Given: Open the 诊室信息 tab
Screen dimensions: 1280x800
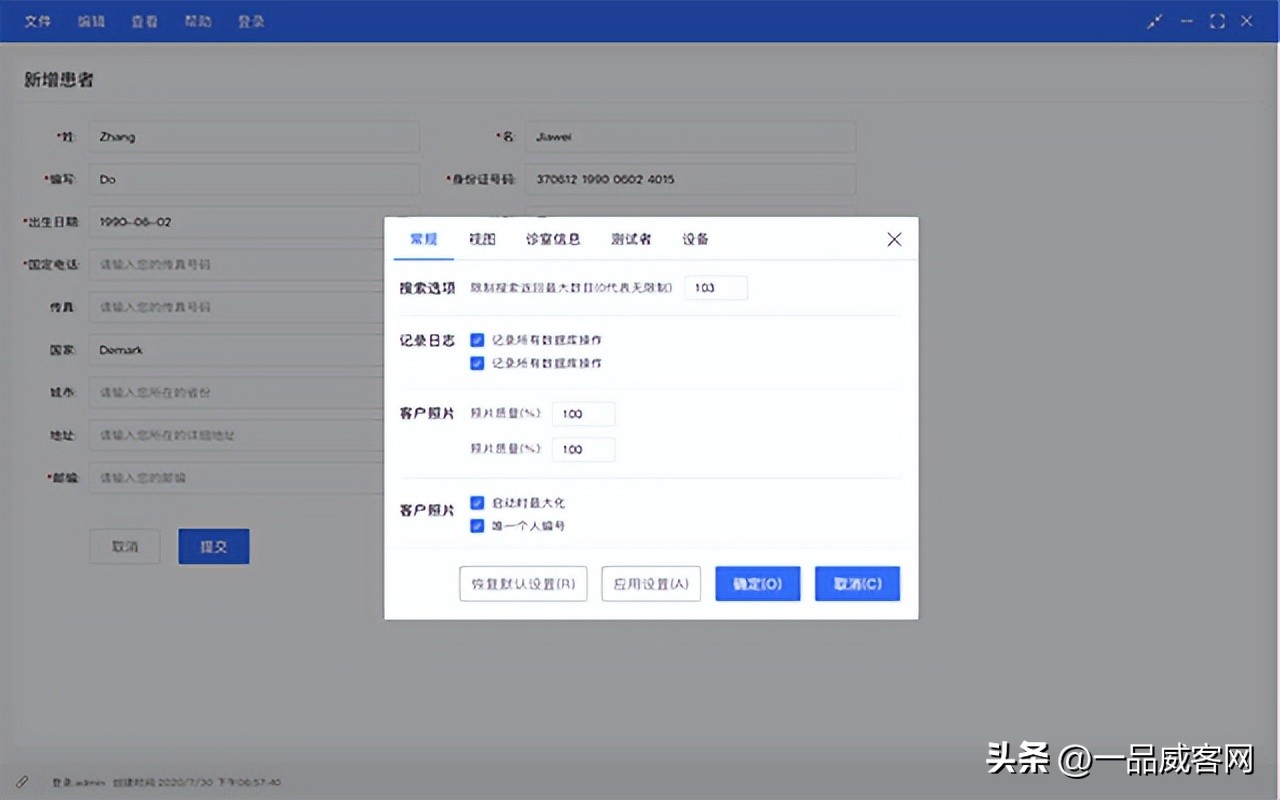Looking at the screenshot, I should point(553,239).
